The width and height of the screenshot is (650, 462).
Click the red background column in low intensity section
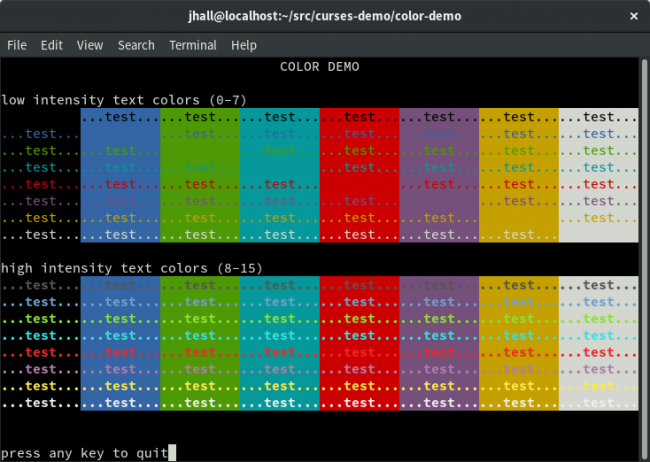[x=360, y=175]
